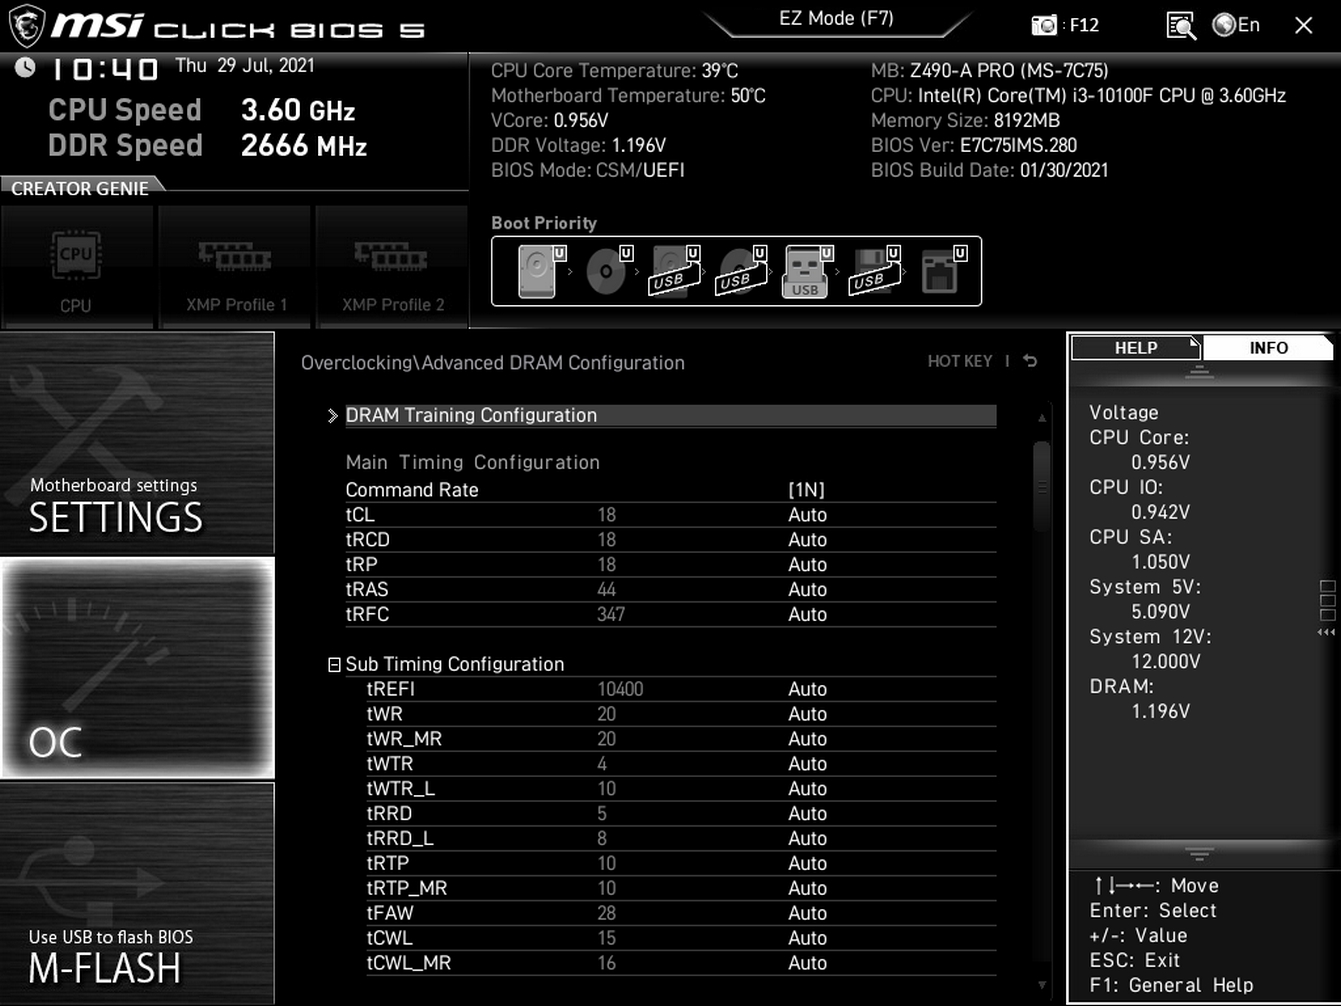This screenshot has width=1341, height=1006.
Task: Set the tREFI Auto value field
Action: (x=807, y=689)
